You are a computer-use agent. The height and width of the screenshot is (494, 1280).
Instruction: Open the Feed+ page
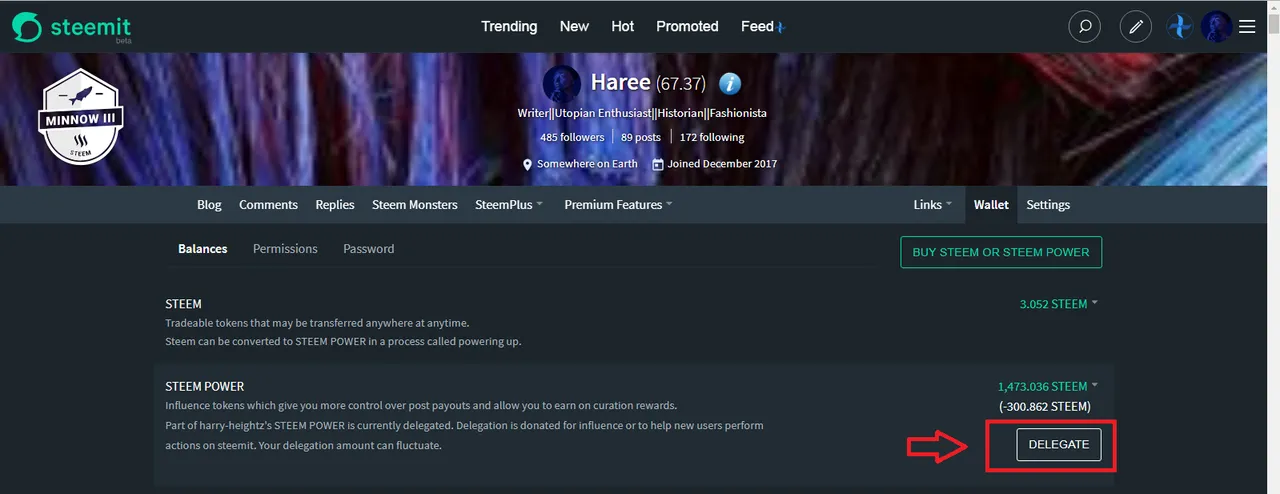point(763,27)
